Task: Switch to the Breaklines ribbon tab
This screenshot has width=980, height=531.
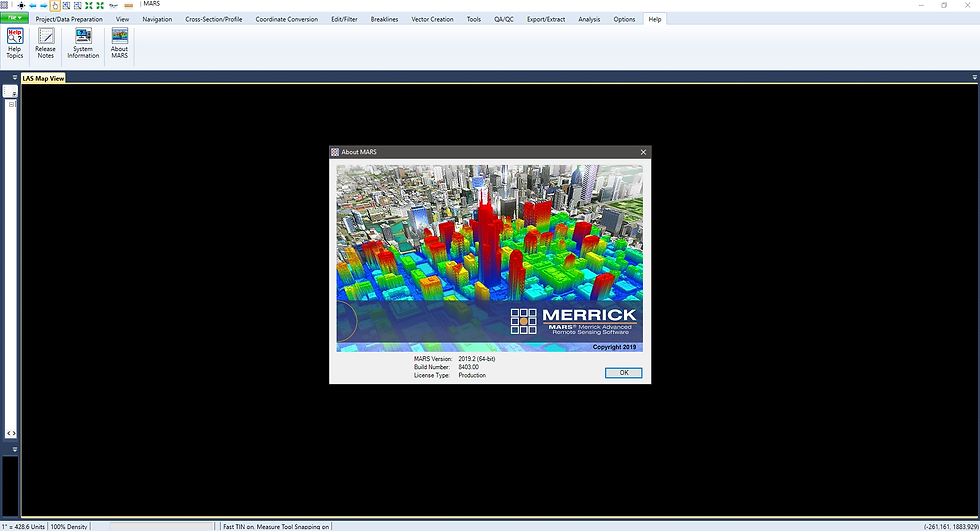Action: (384, 19)
